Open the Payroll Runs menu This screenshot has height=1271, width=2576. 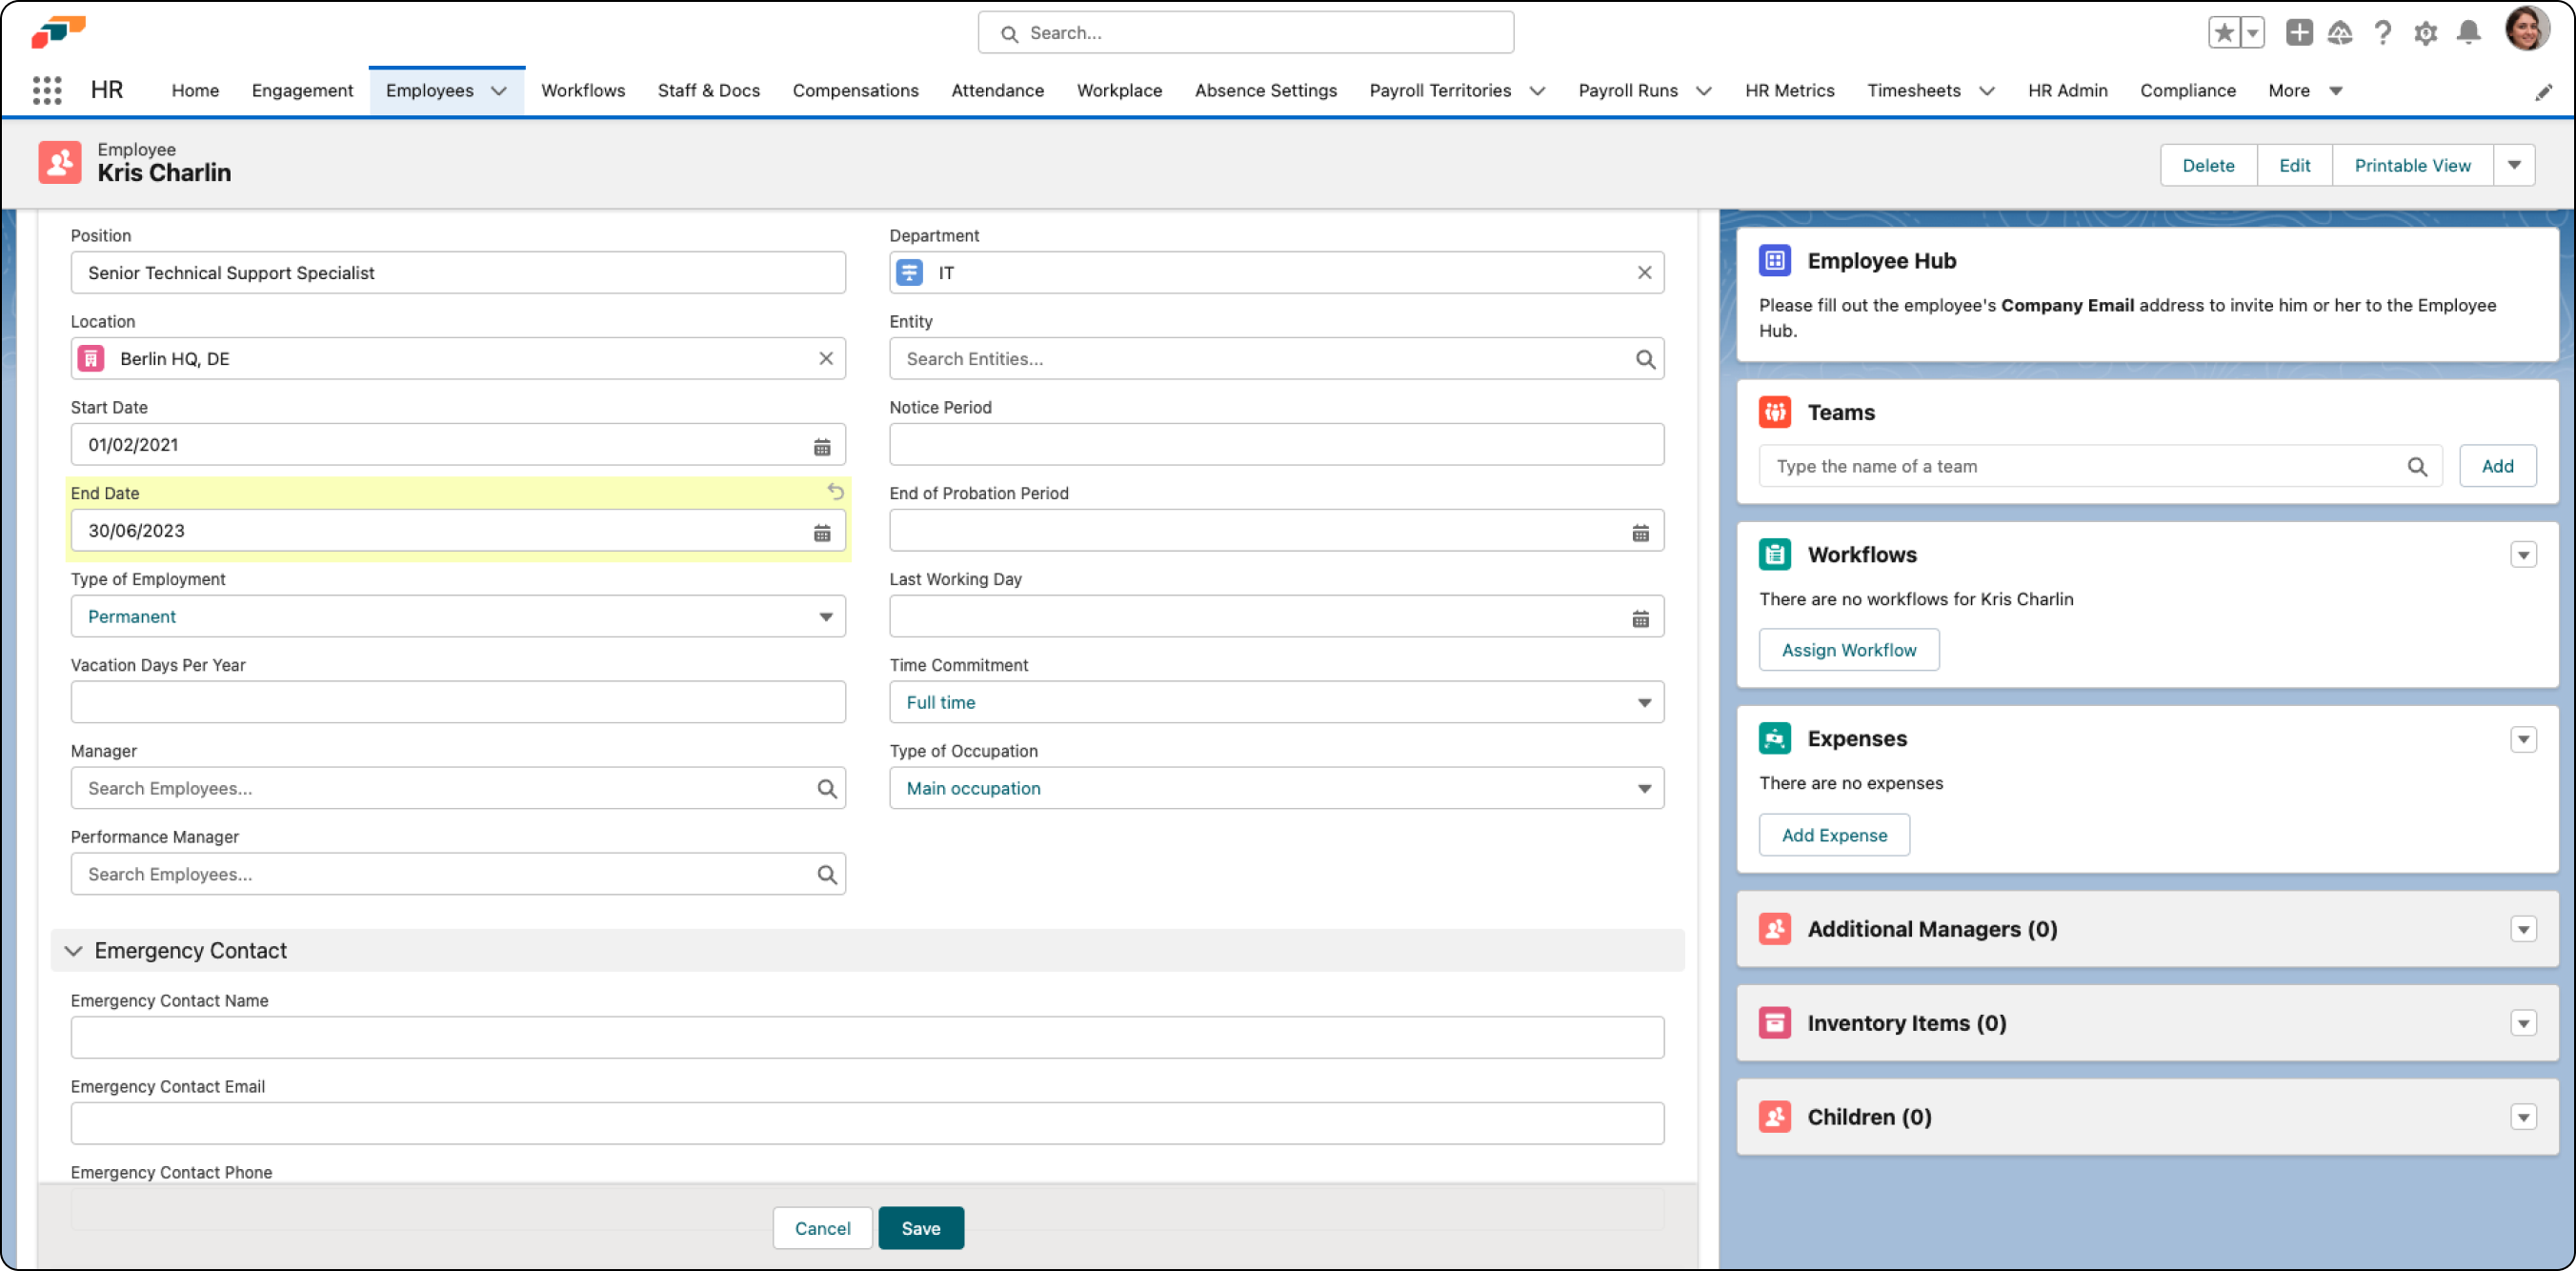tap(1630, 90)
